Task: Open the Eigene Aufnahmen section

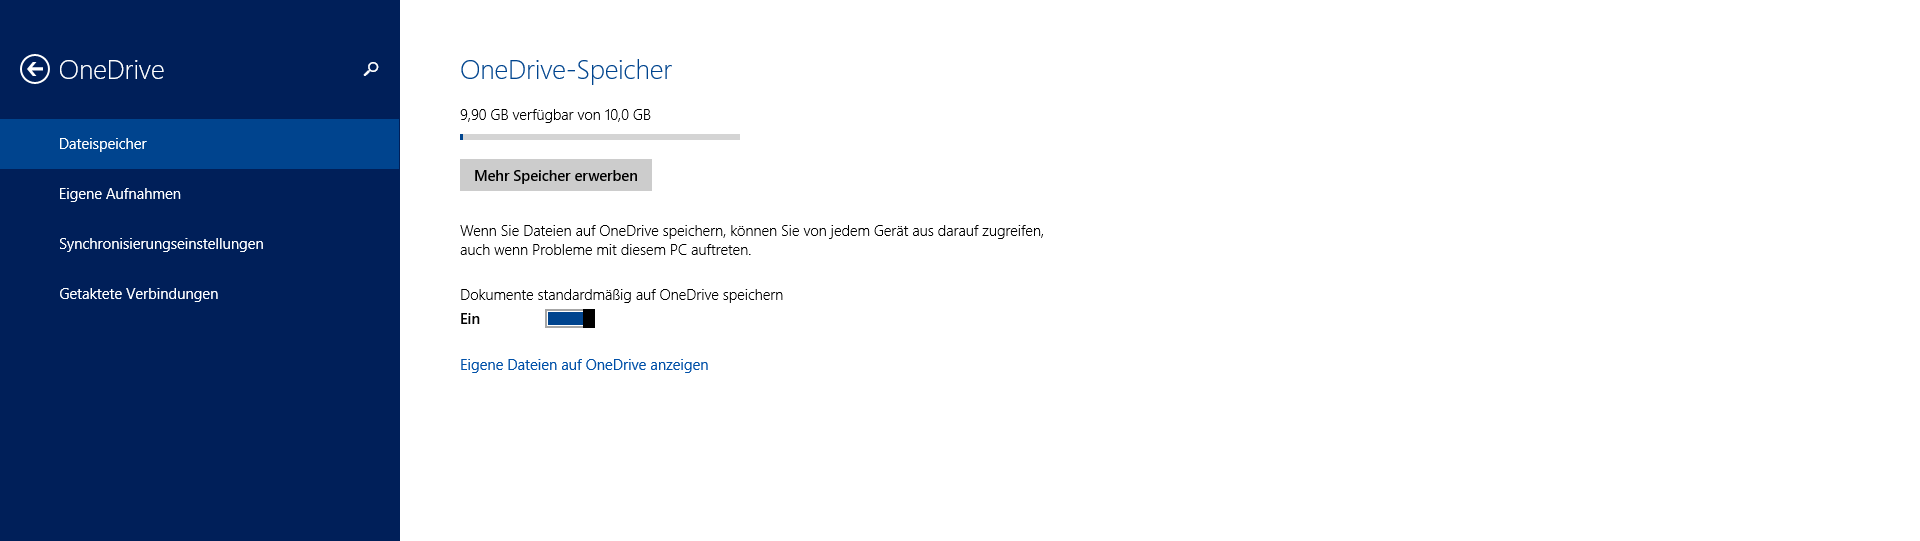Action: click(120, 194)
